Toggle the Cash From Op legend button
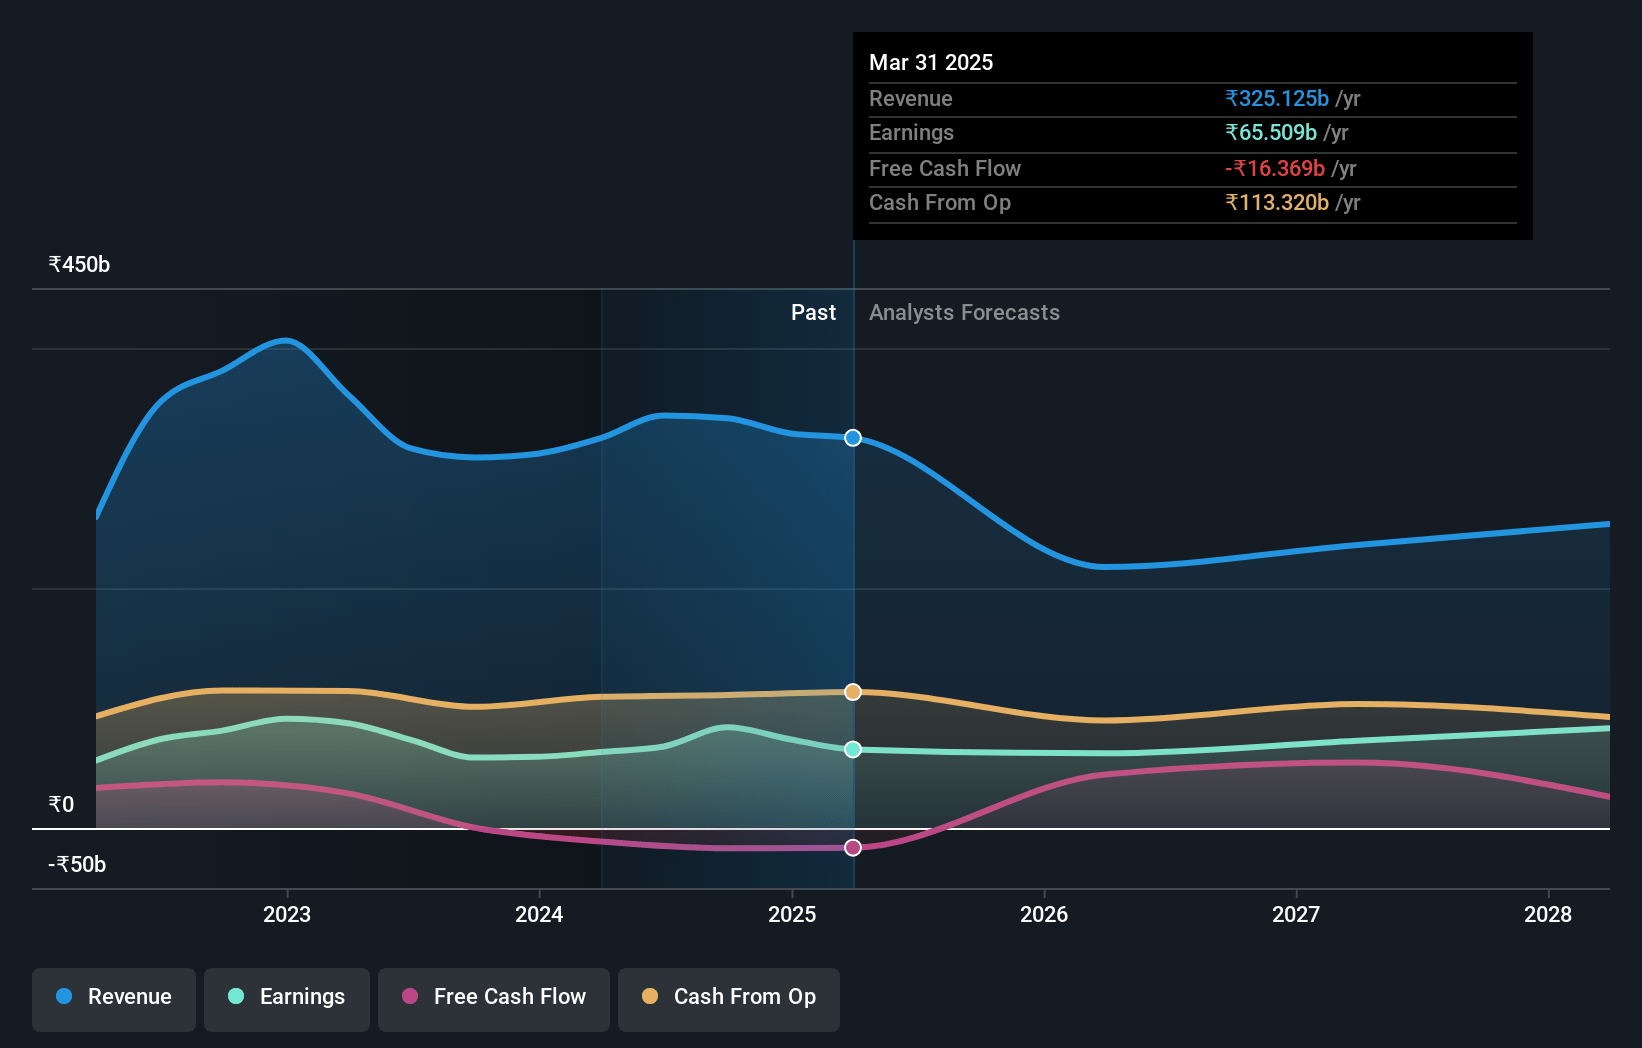The width and height of the screenshot is (1642, 1048). (729, 999)
